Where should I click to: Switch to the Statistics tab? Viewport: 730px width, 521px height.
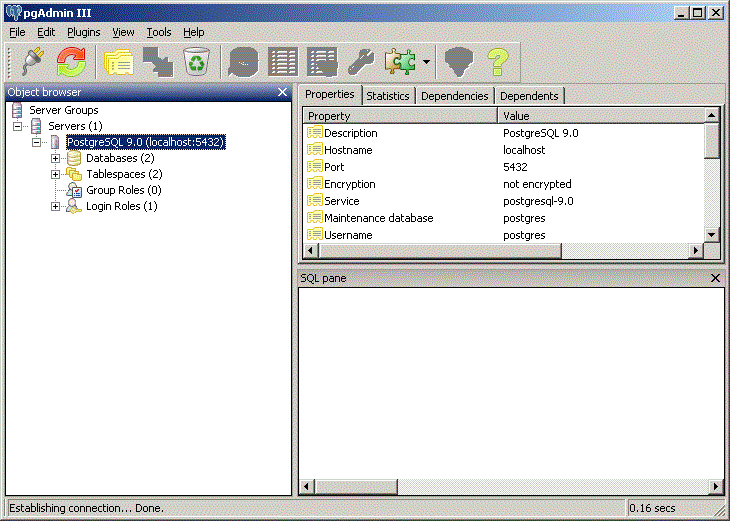(x=388, y=96)
